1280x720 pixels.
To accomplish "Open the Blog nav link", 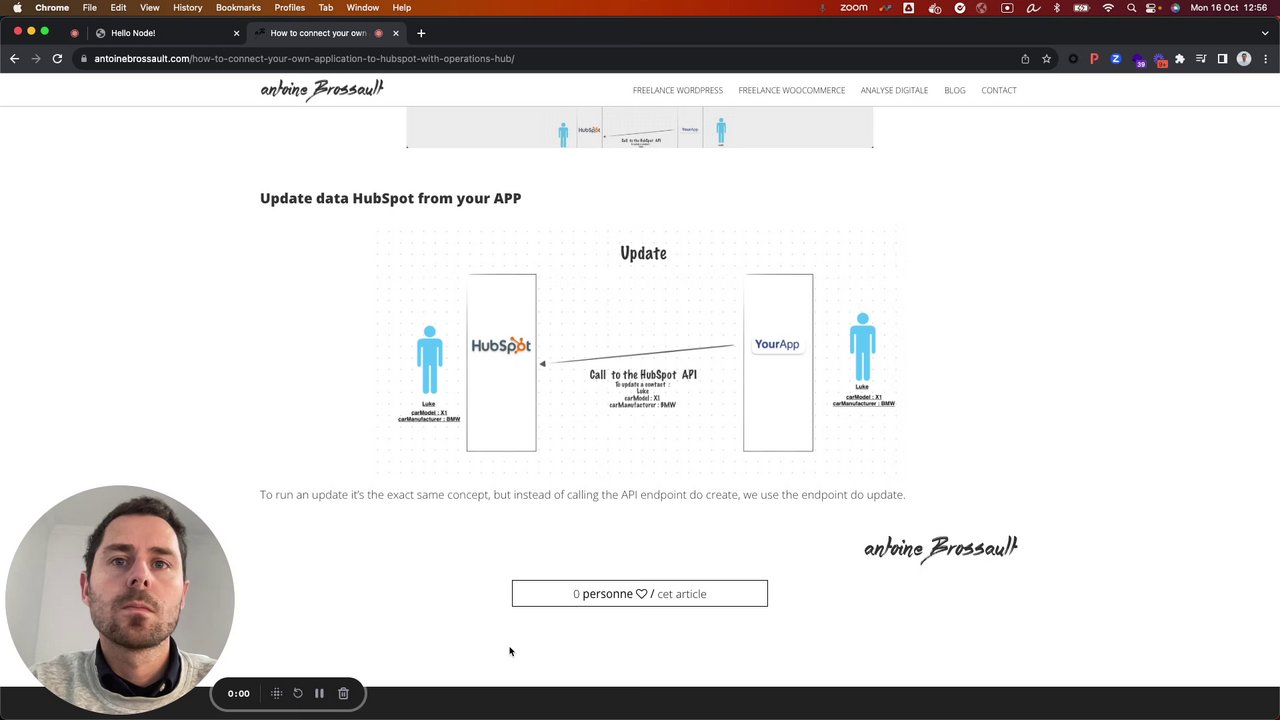I will (955, 90).
